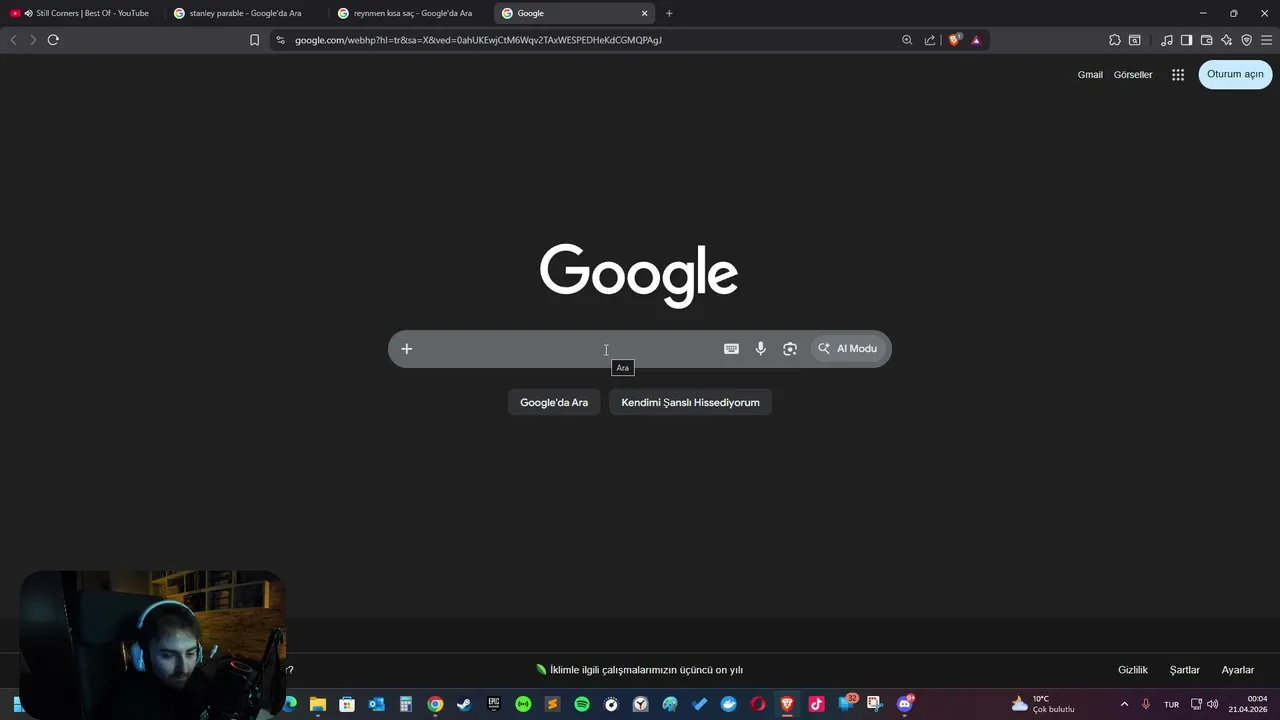Bookmark this page
Image resolution: width=1280 pixels, height=720 pixels.
[254, 40]
